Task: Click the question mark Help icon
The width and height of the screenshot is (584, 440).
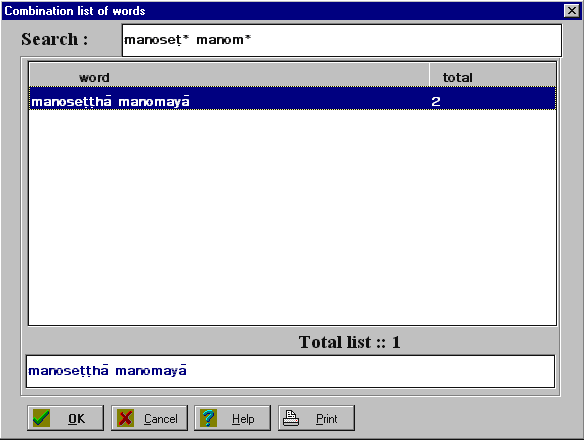Action: (x=209, y=418)
